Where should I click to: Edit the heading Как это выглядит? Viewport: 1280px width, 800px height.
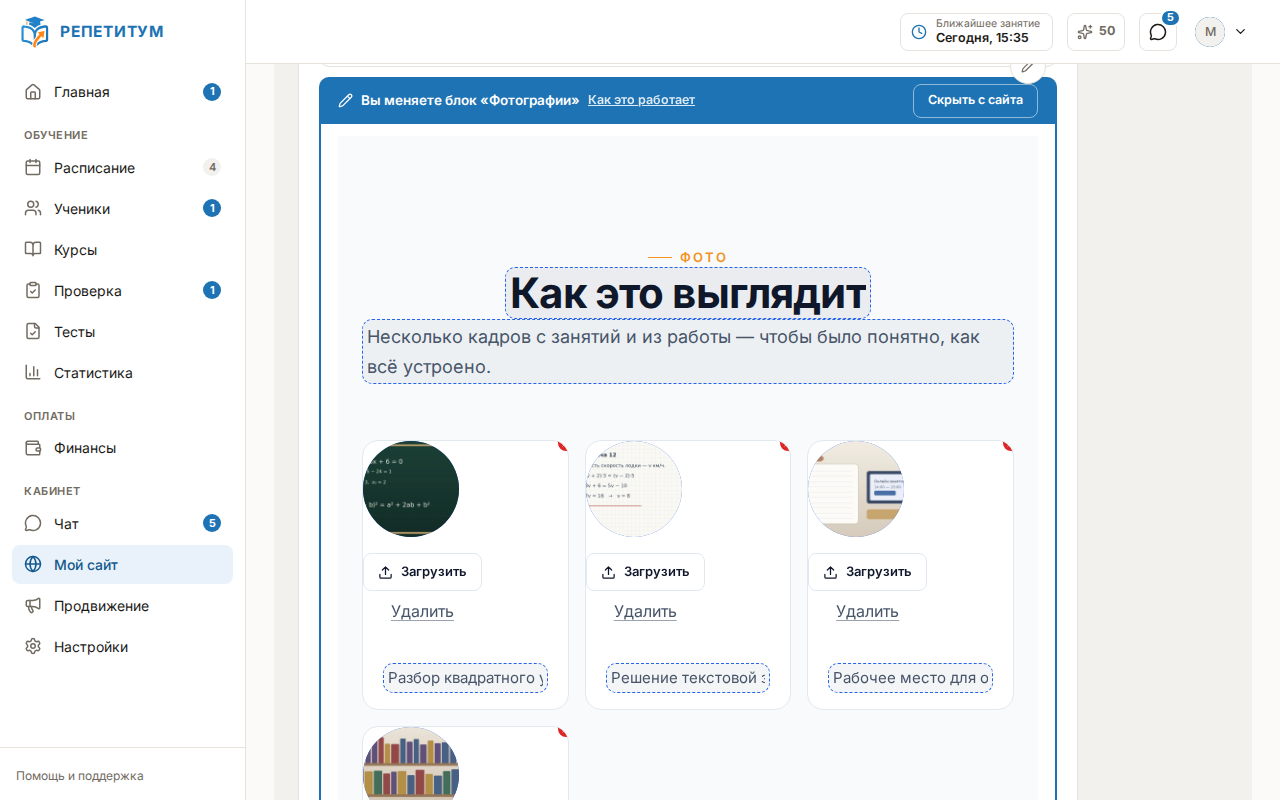[688, 293]
